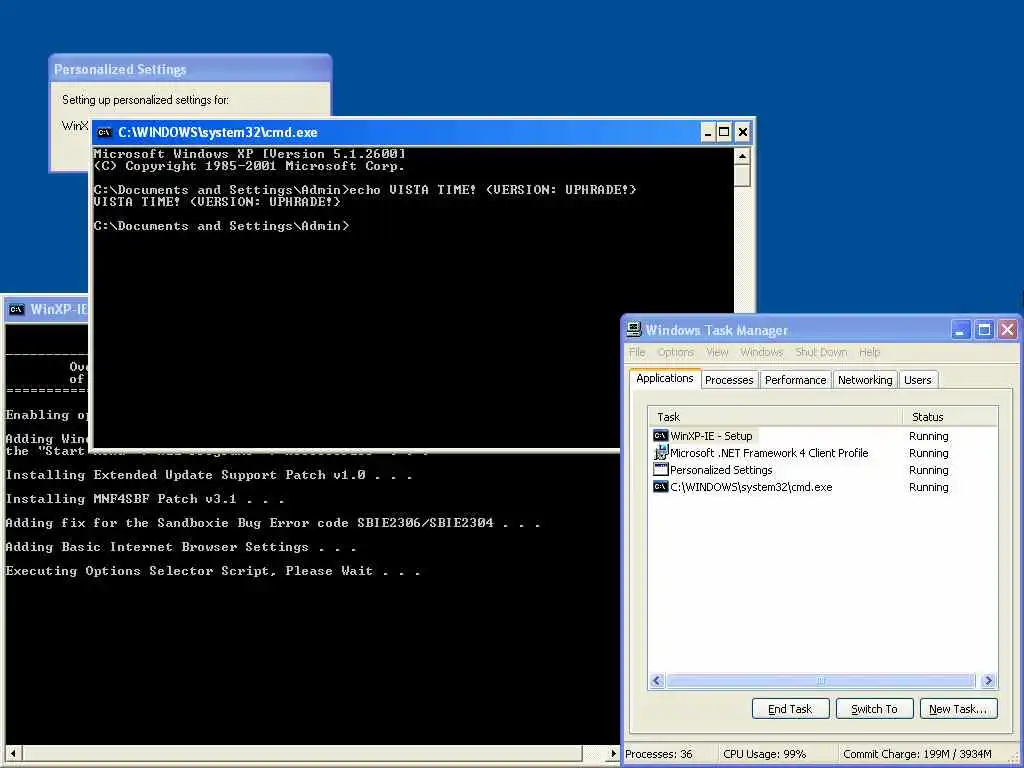The height and width of the screenshot is (768, 1024).
Task: Click the New Task... button
Action: [x=958, y=709]
